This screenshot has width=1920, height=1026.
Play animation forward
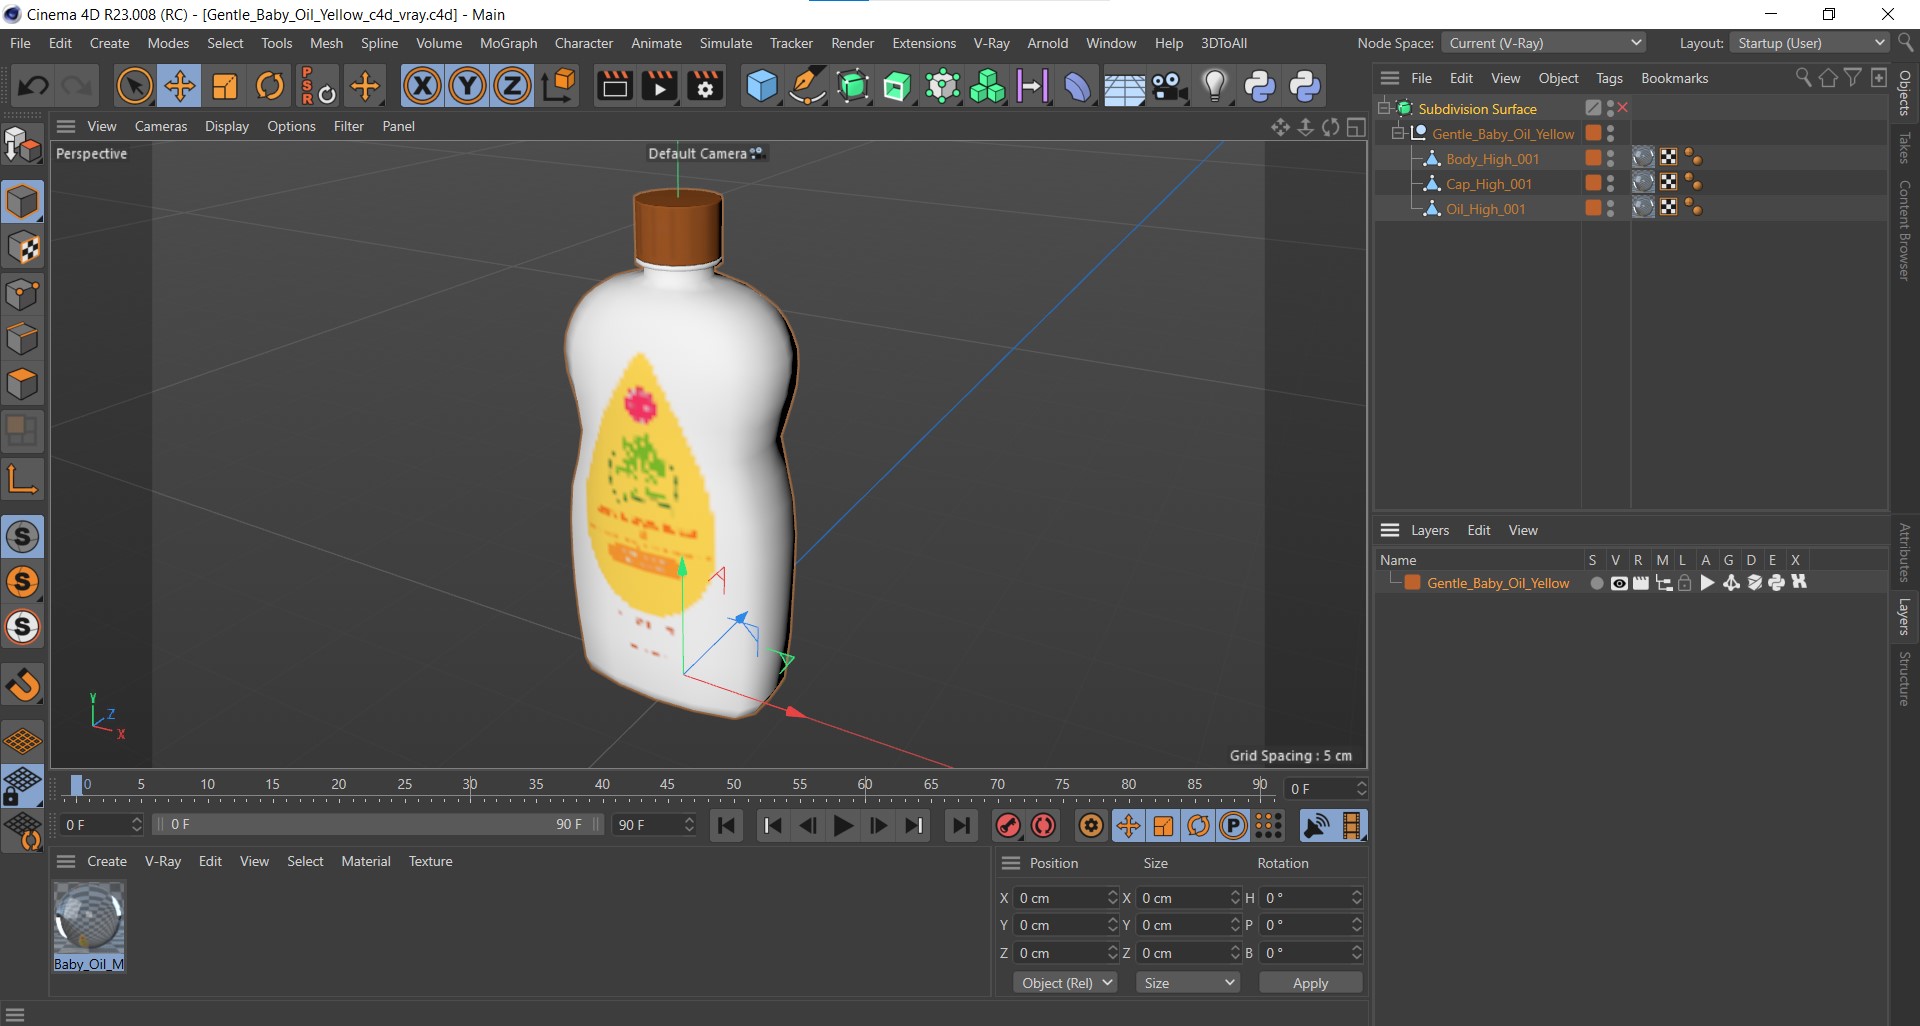click(843, 825)
